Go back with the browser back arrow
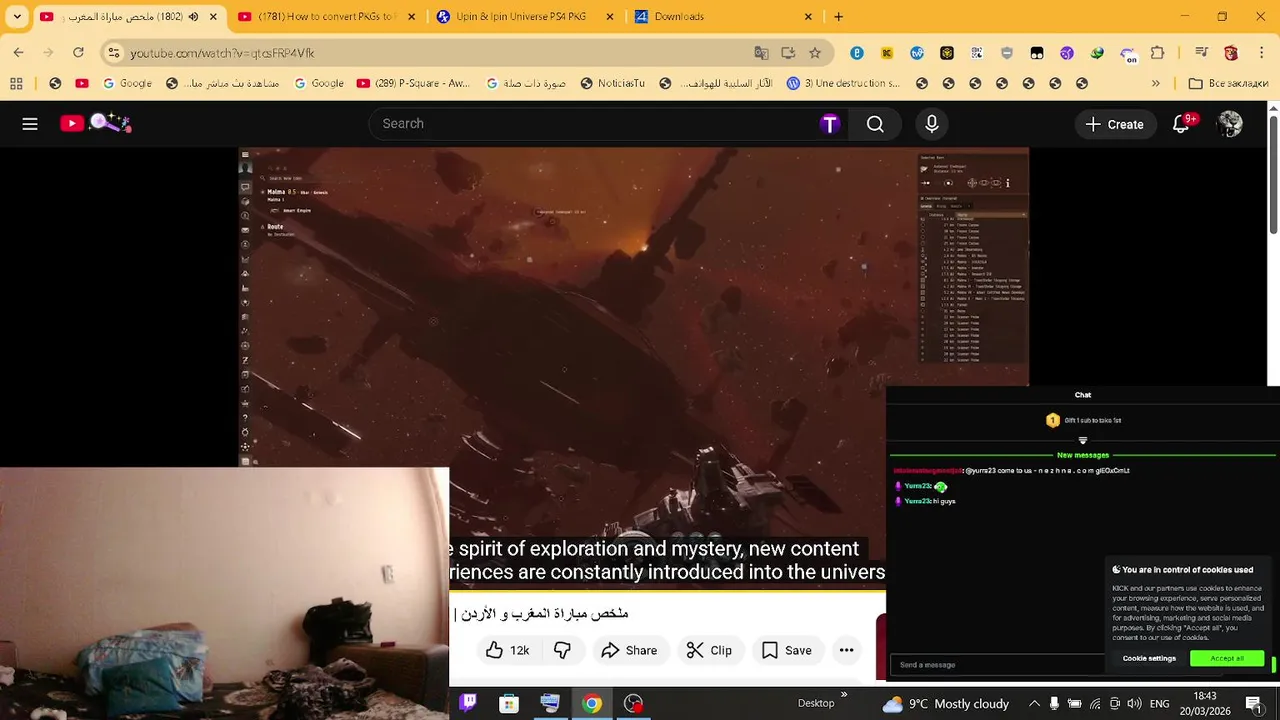Screen dimensions: 1280x720 (18, 53)
